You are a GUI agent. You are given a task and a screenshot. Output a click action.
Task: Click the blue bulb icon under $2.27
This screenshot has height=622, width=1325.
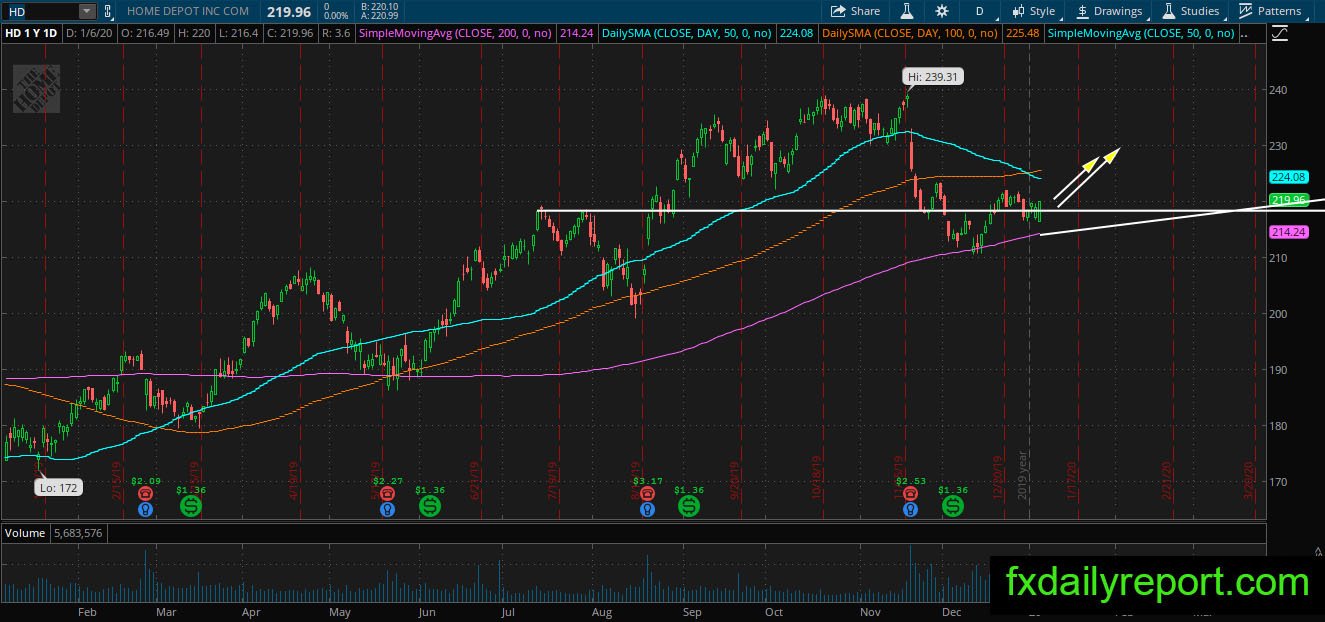[386, 508]
